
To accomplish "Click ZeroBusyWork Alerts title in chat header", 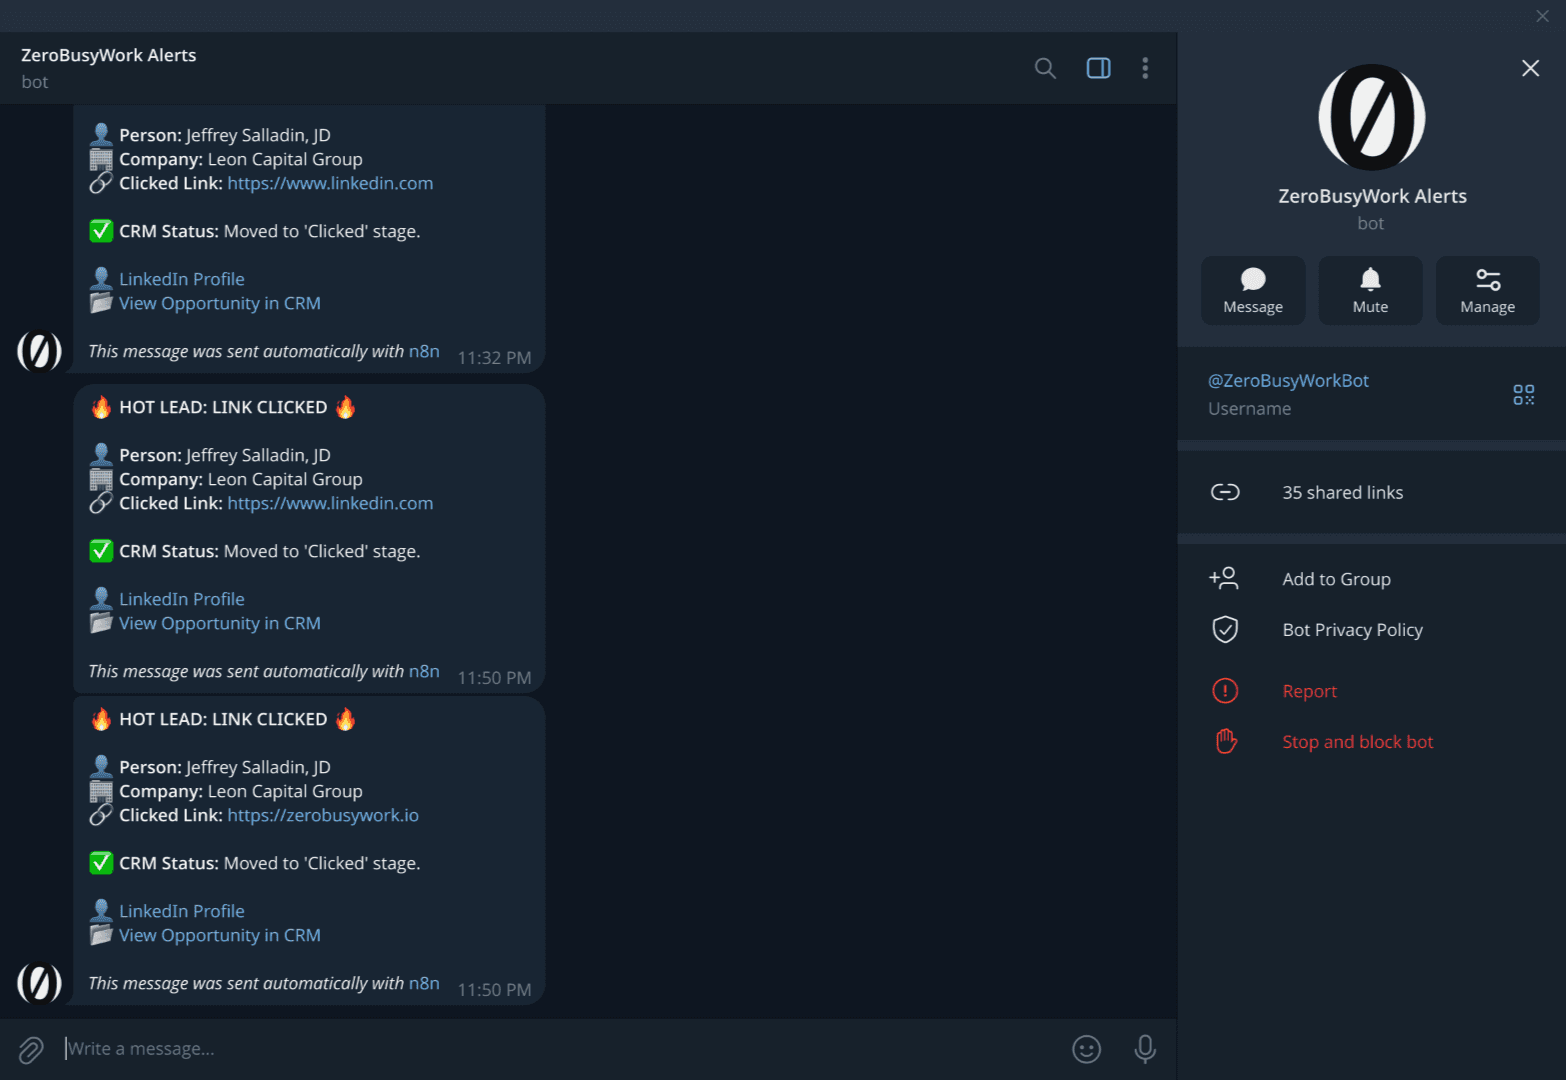I will 108,55.
